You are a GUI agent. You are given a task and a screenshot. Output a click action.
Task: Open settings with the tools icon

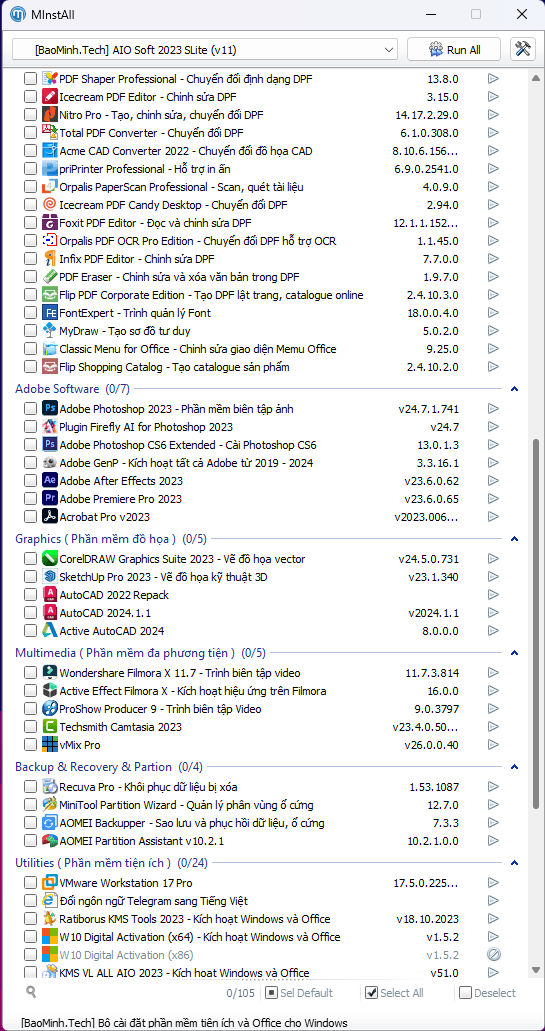click(x=523, y=49)
